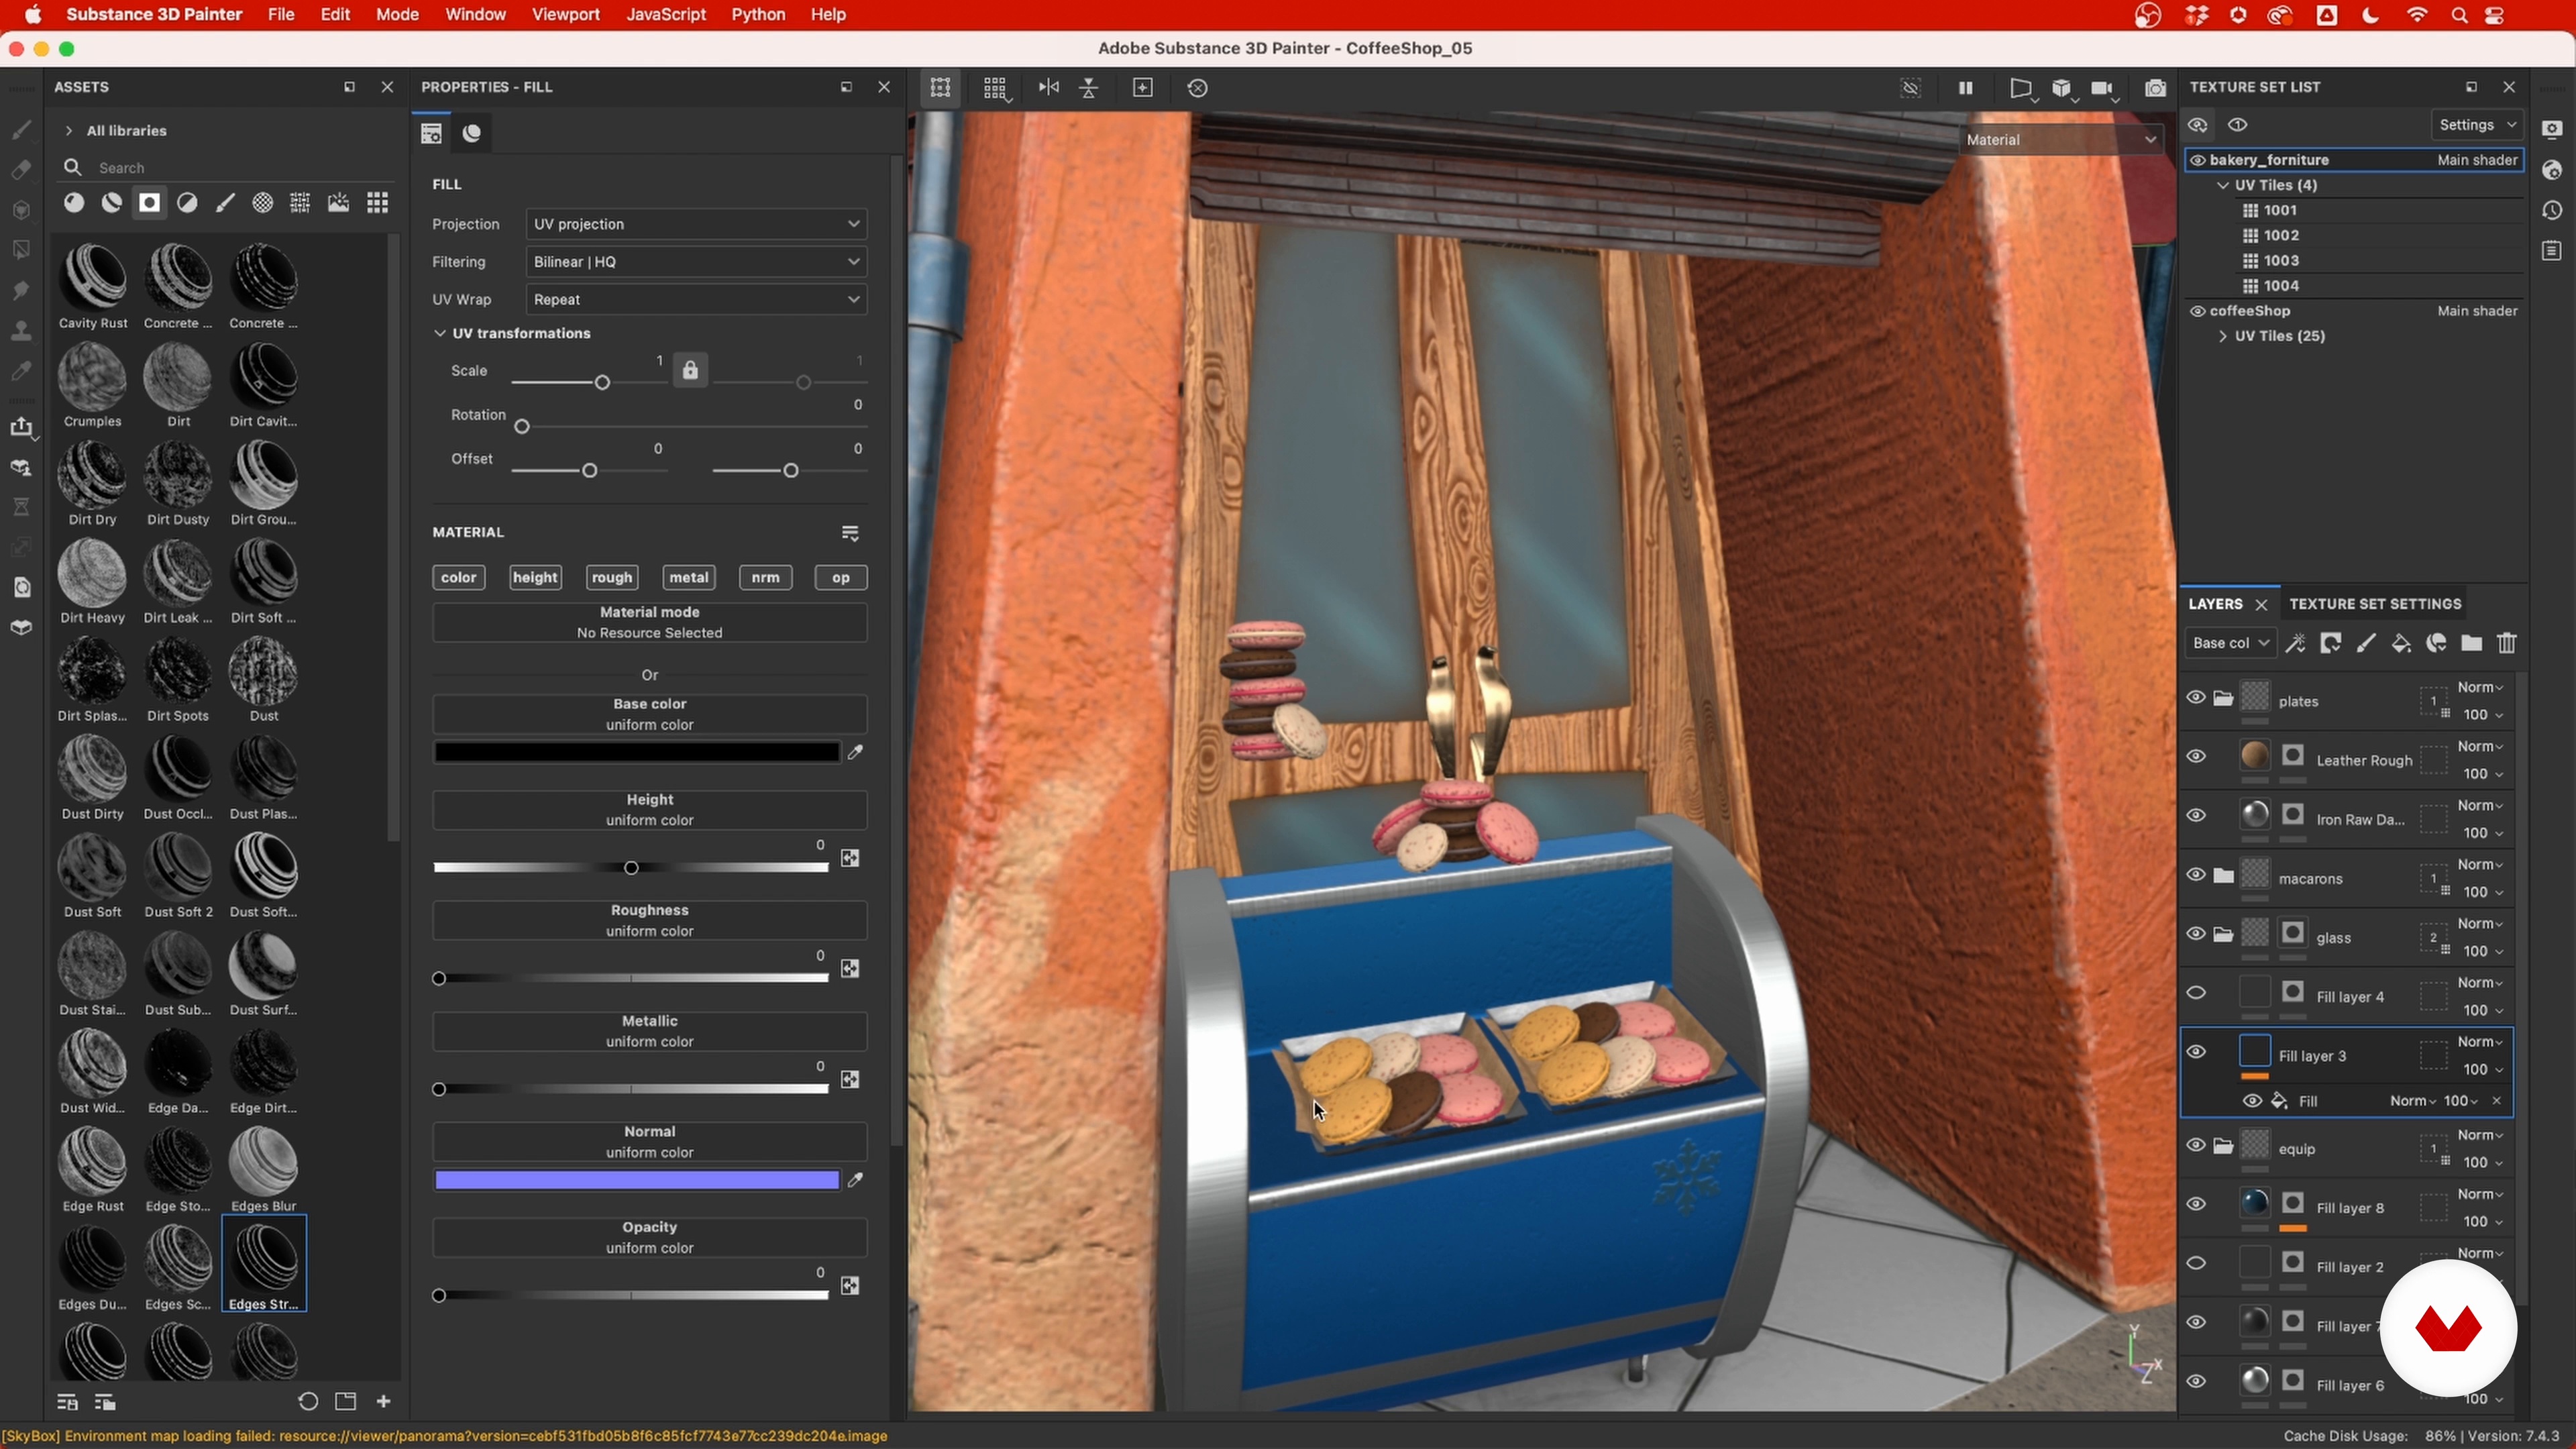
Task: Click the Base color uniform color button
Action: click(x=649, y=714)
